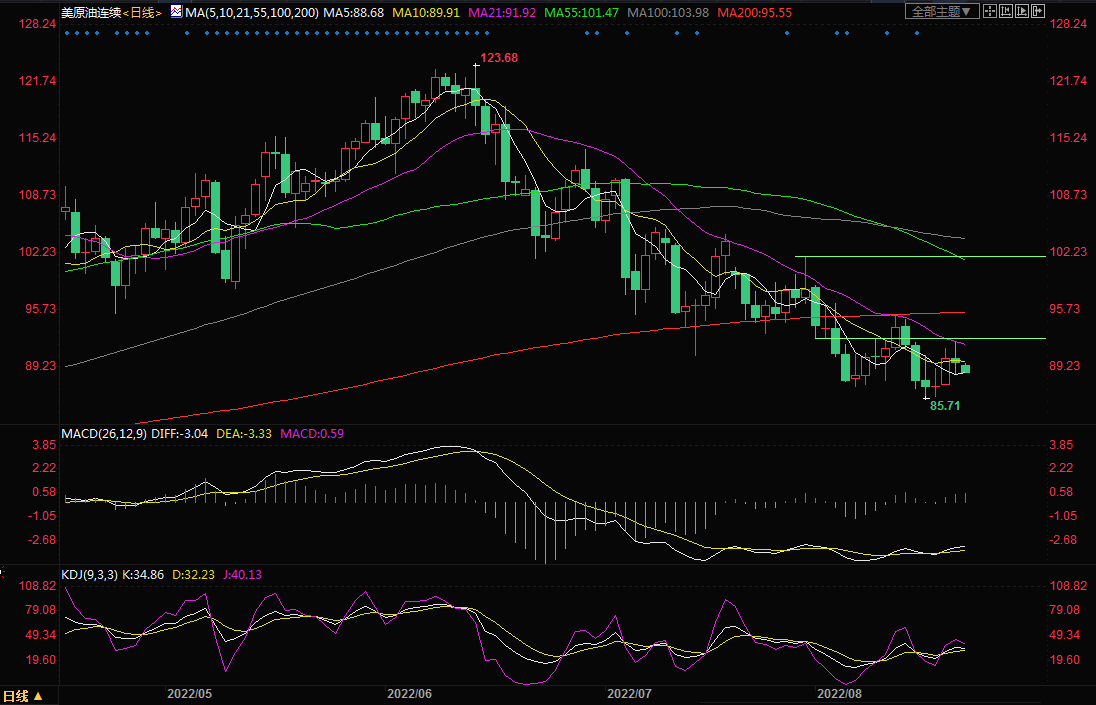Select the KDJ(9,3,3) indicator label
Image resolution: width=1096 pixels, height=705 pixels.
tap(90, 574)
